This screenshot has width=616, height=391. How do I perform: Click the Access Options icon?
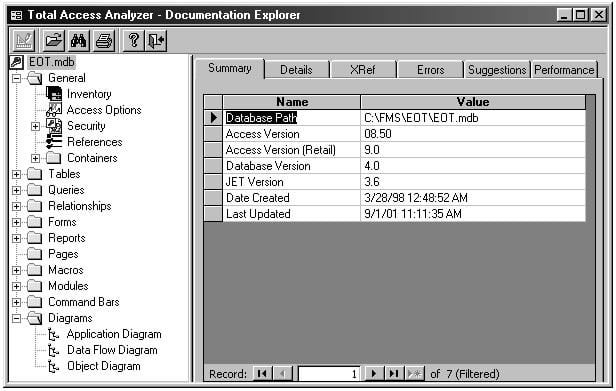[54, 110]
